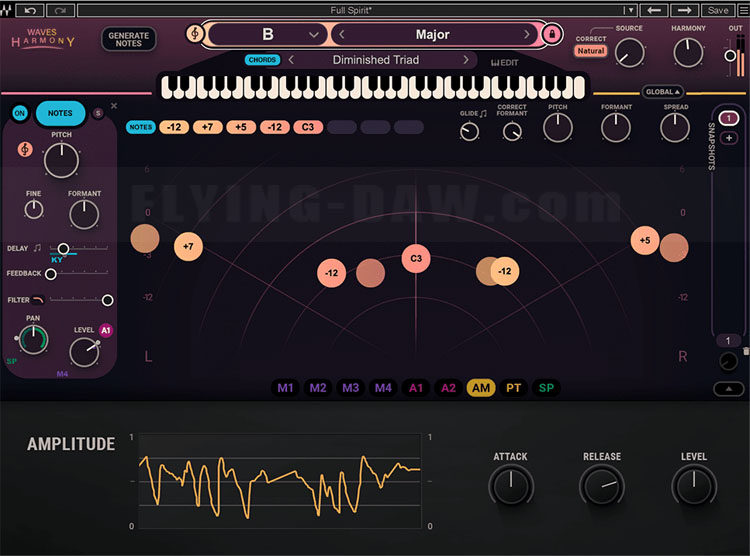
Task: Select the +7 voice chip
Action: [208, 127]
